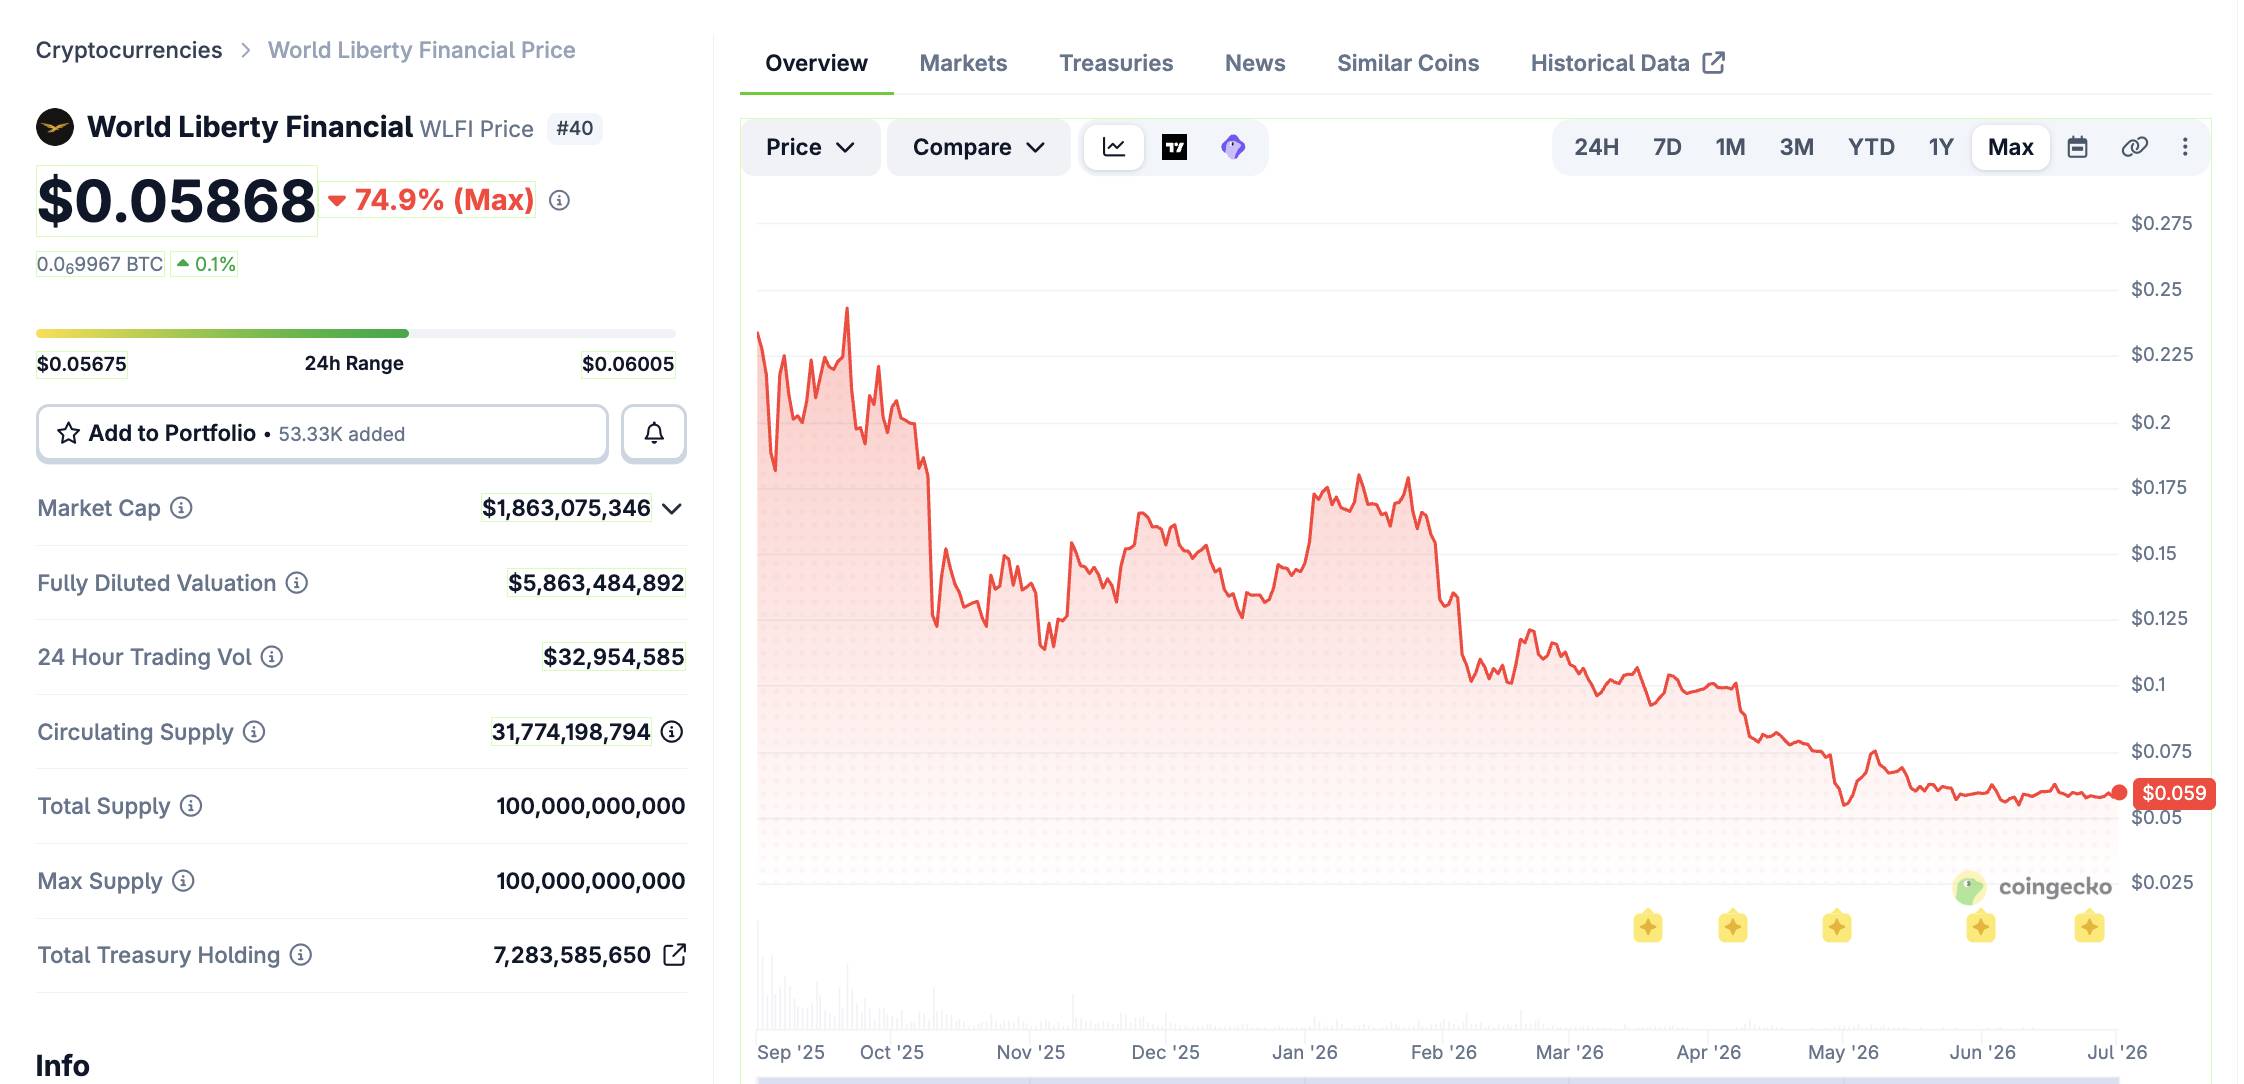Image resolution: width=2244 pixels, height=1084 pixels.
Task: Switch to the Markets tab
Action: (x=963, y=63)
